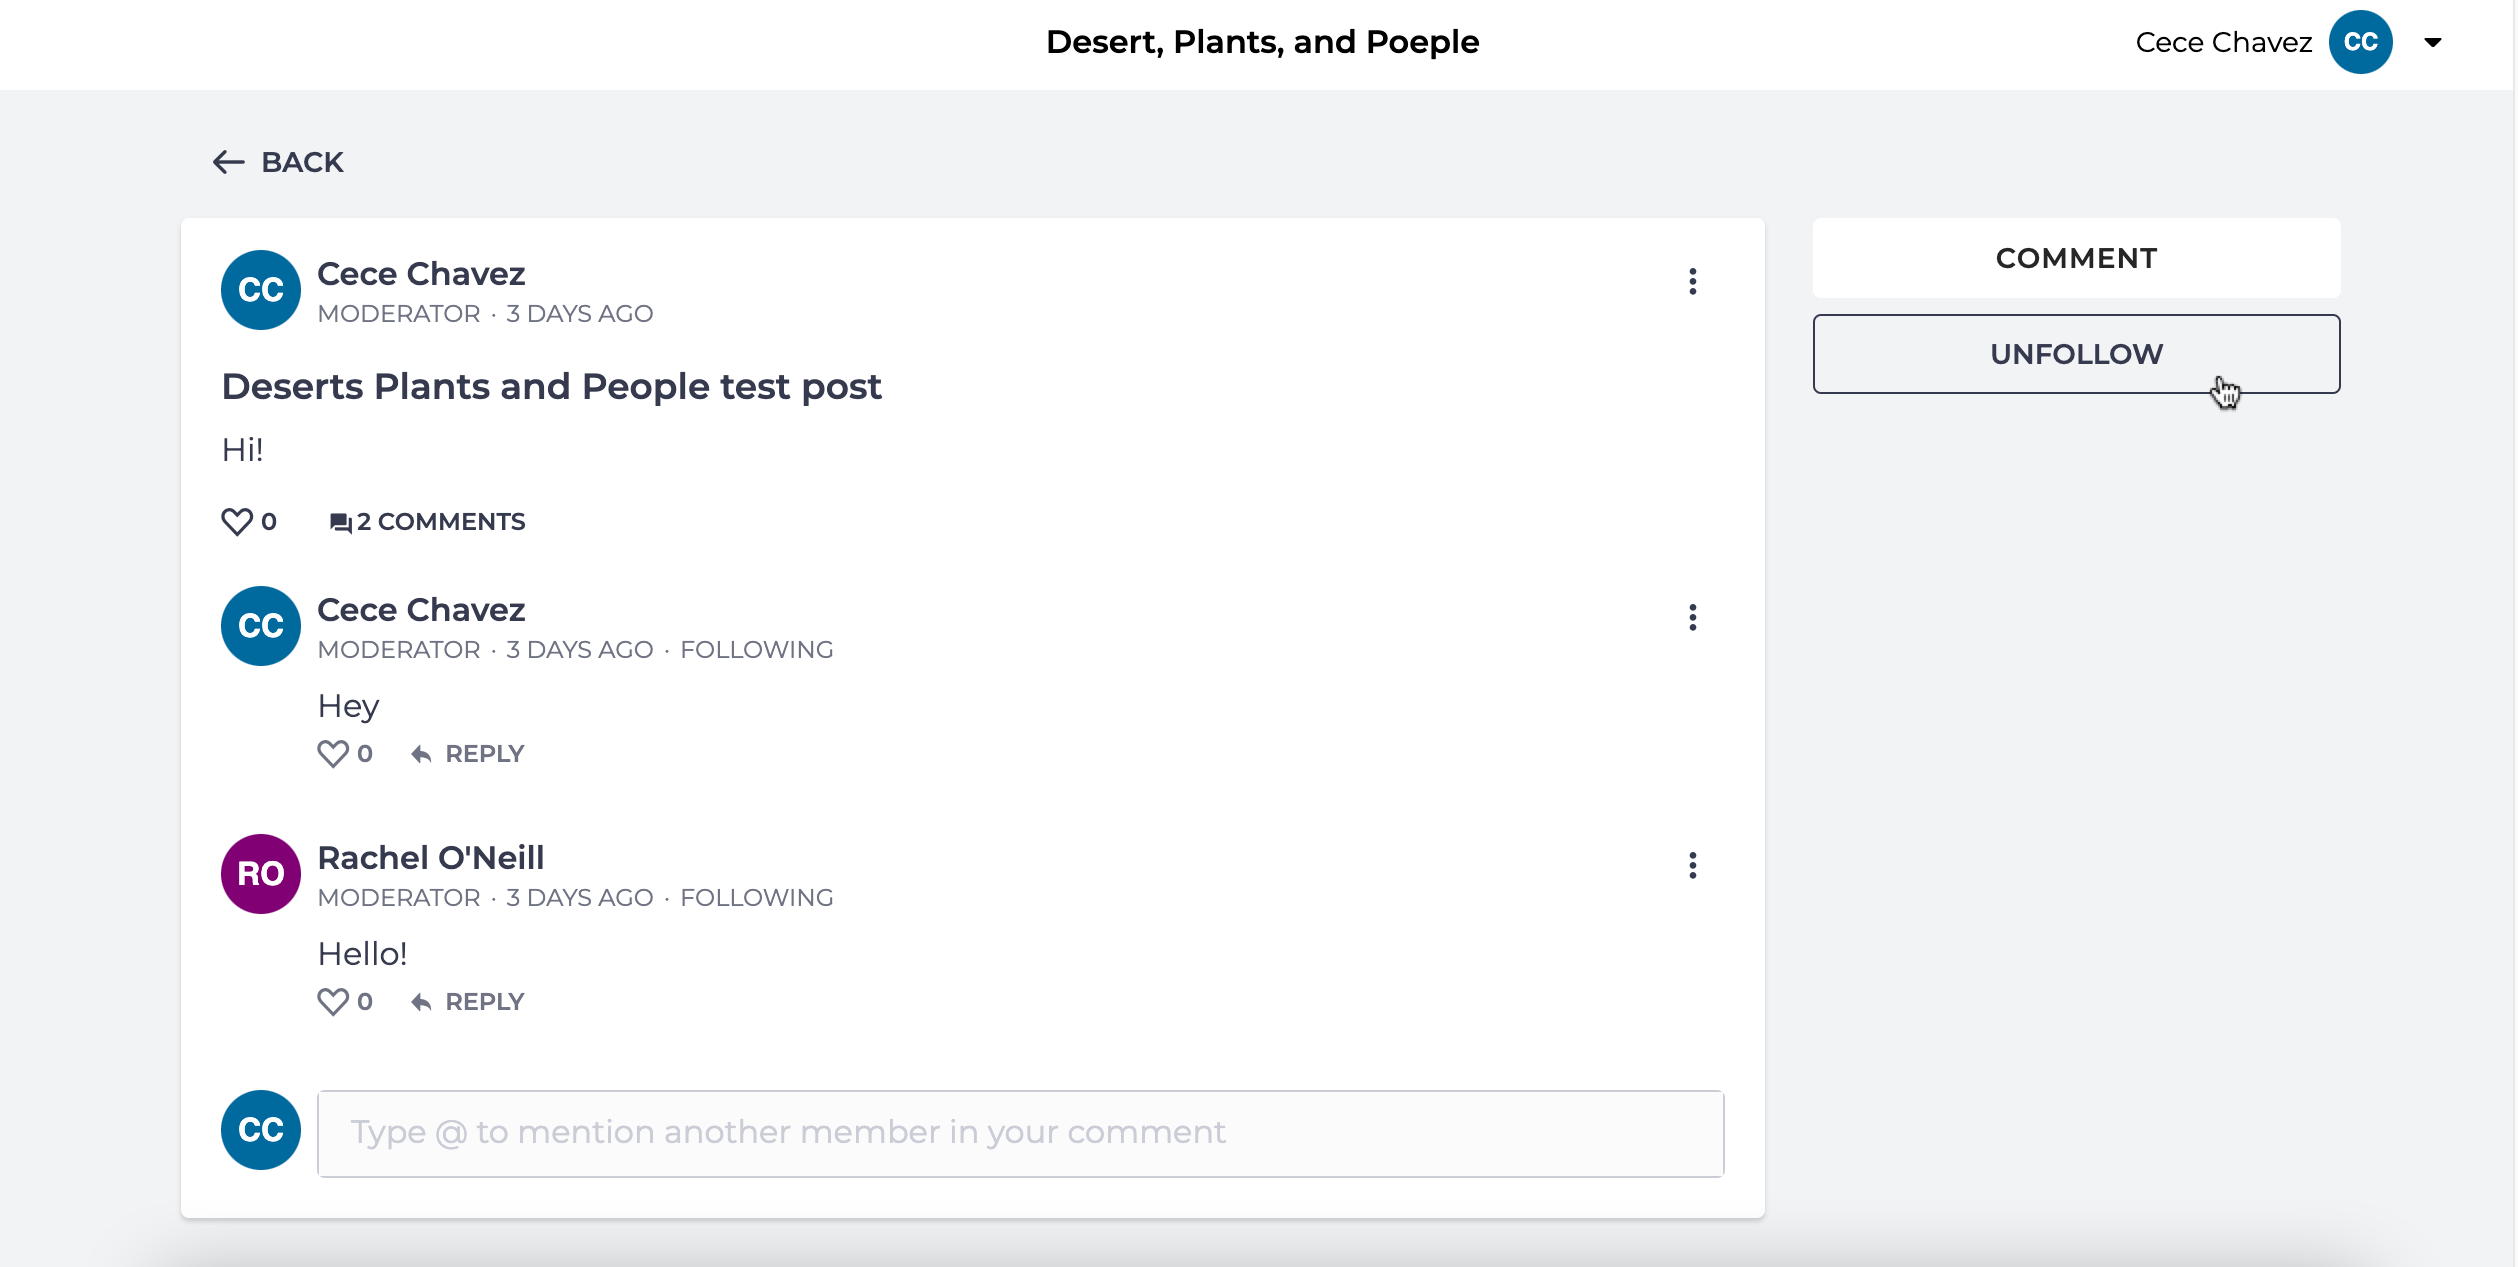The width and height of the screenshot is (2518, 1267).
Task: Click the mention comment input field
Action: pyautogui.click(x=1020, y=1133)
